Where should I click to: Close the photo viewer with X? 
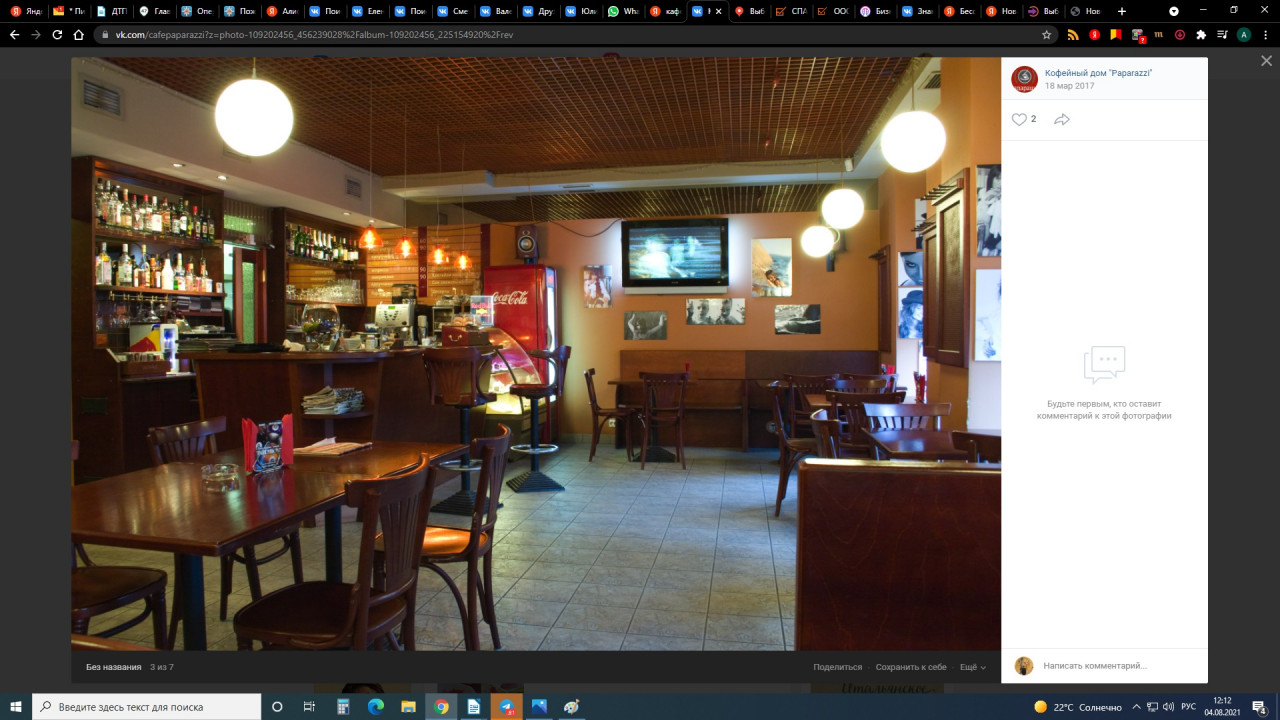pyautogui.click(x=1266, y=61)
